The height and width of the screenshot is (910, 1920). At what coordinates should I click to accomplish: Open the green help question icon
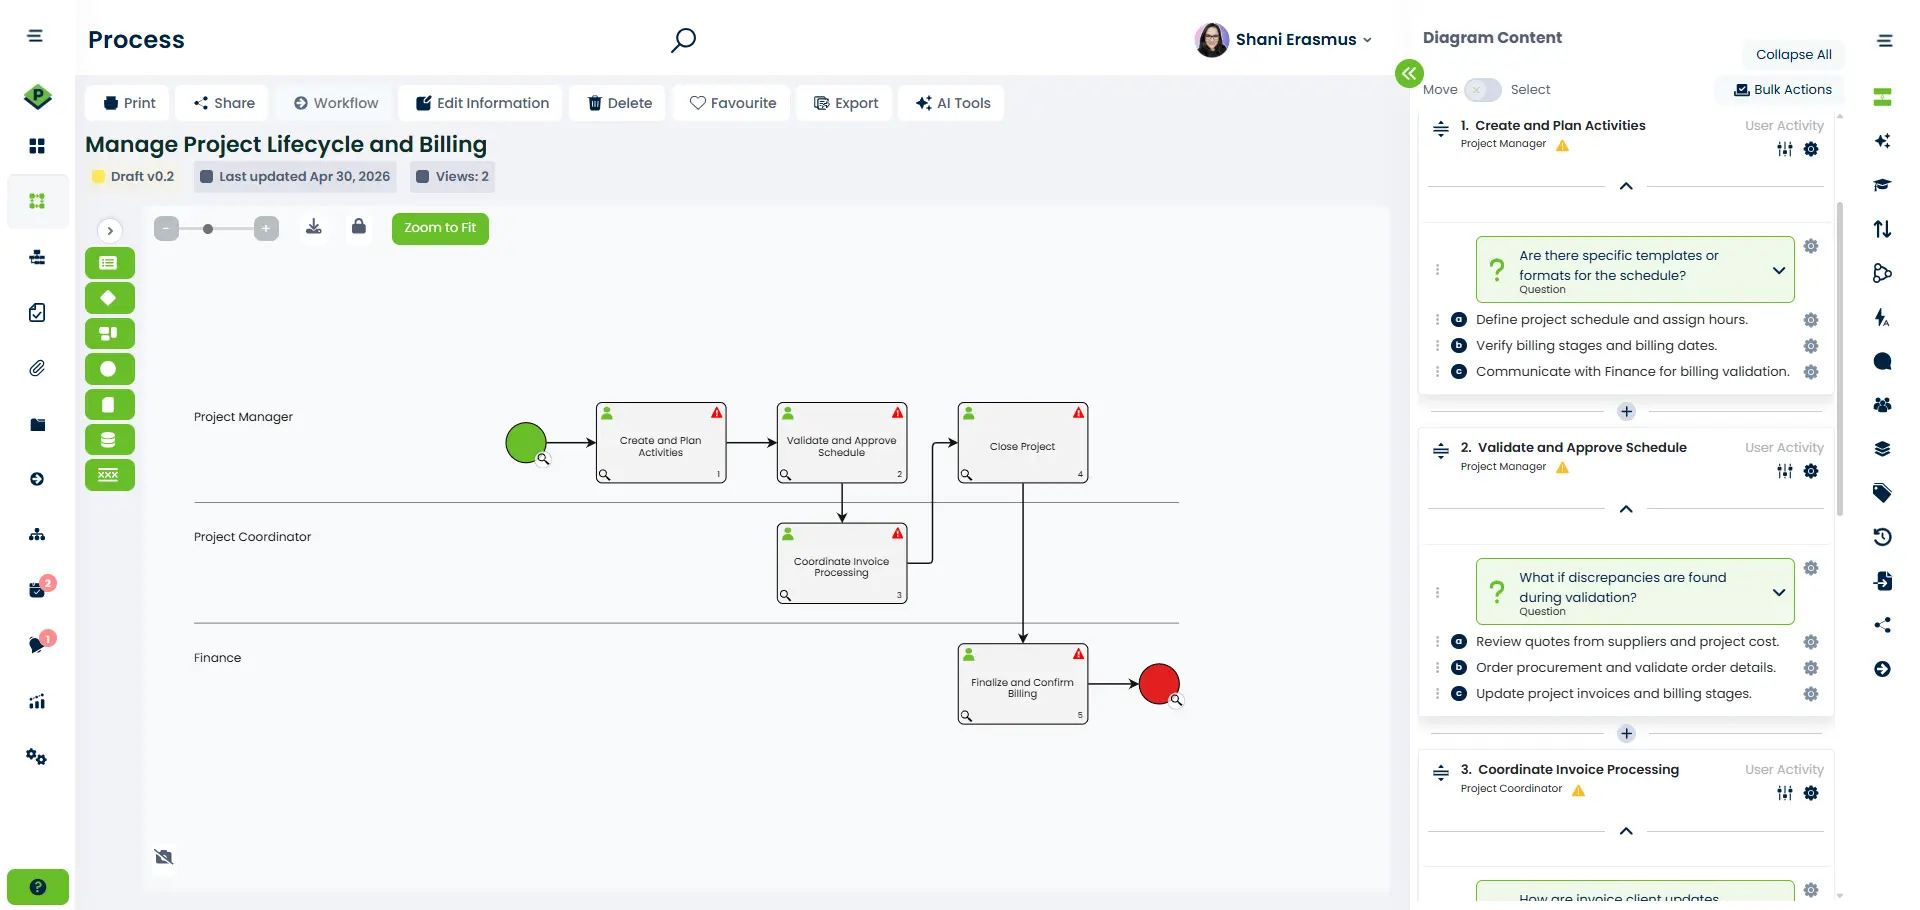click(x=38, y=887)
